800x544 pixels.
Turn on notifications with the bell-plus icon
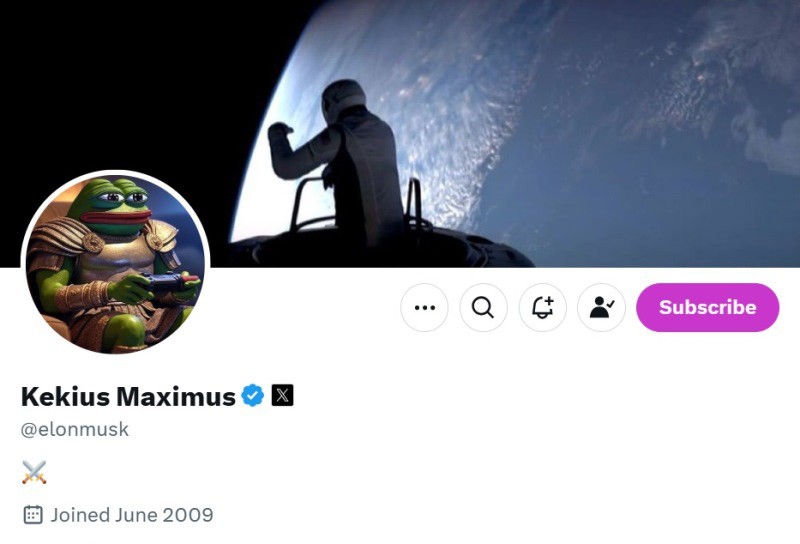tap(542, 307)
